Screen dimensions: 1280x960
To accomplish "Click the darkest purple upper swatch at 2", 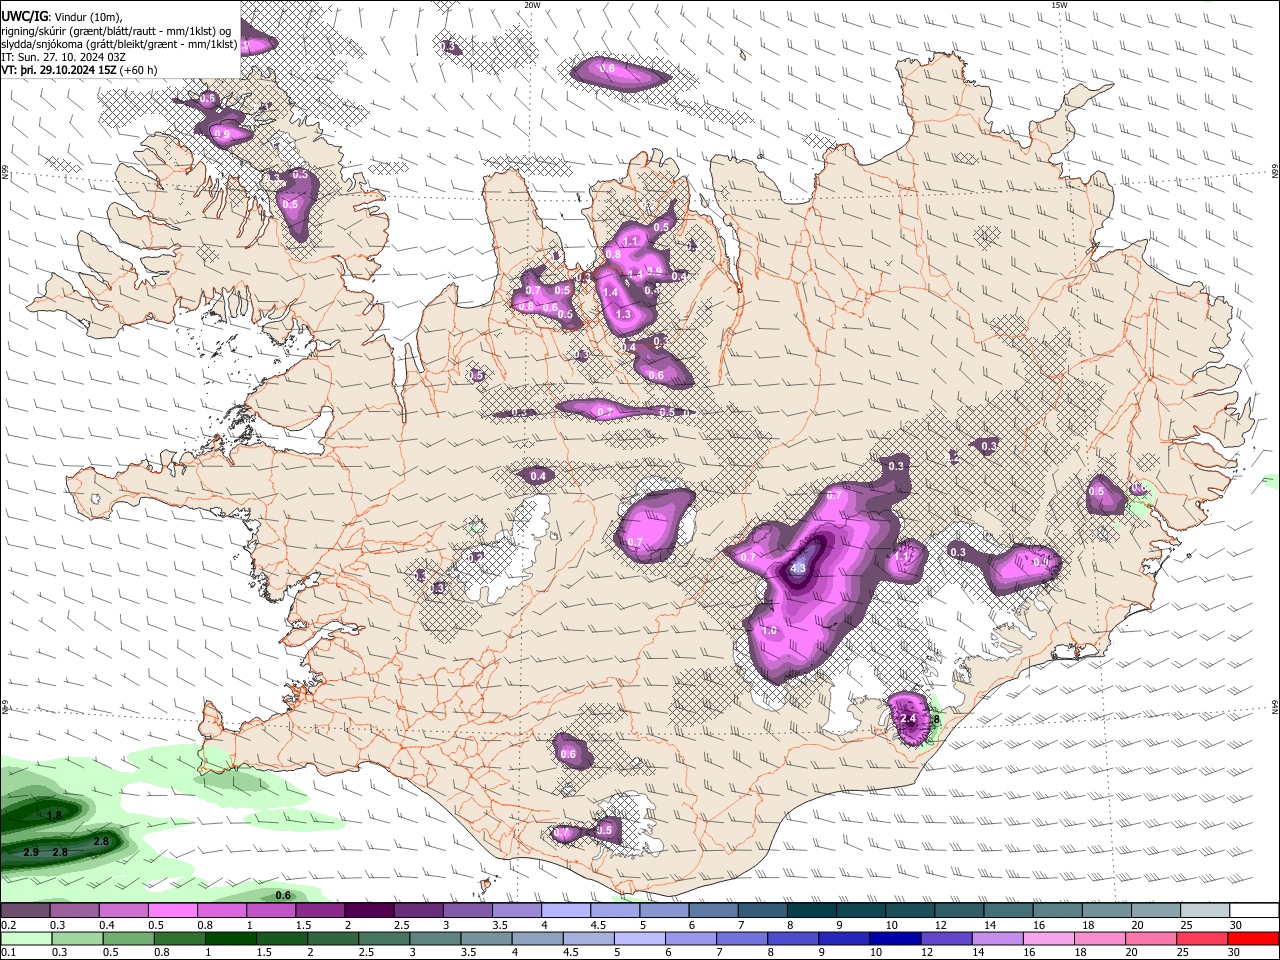I will 369,911.
